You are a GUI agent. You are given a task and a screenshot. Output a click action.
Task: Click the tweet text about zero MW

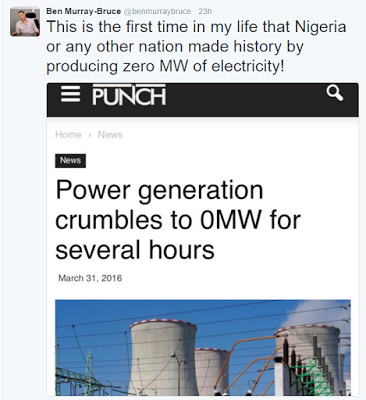pos(196,46)
